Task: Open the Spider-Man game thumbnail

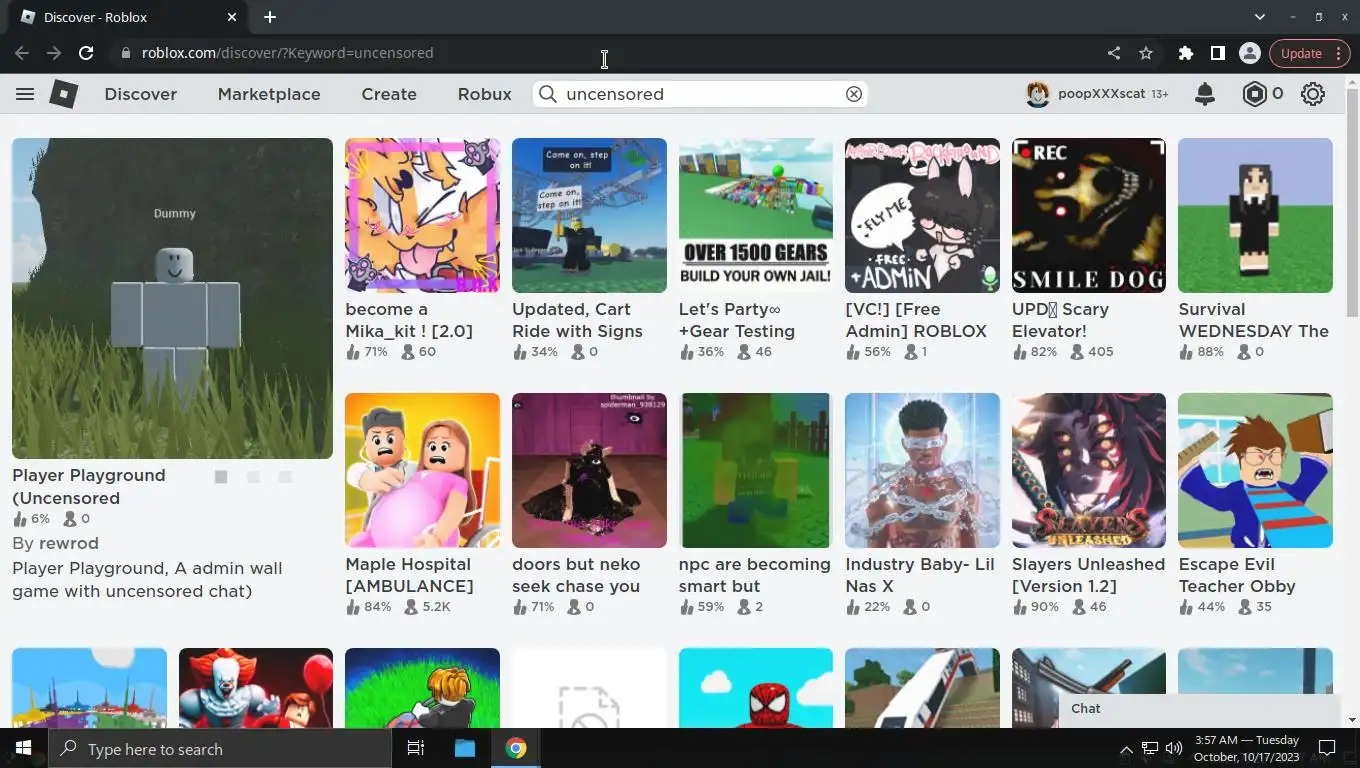Action: (x=755, y=688)
